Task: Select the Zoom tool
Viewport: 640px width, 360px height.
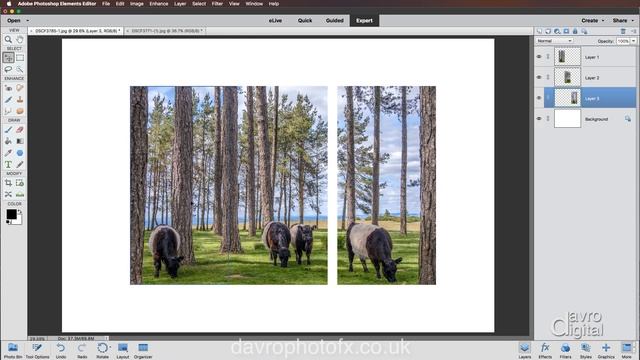Action: click(x=8, y=40)
